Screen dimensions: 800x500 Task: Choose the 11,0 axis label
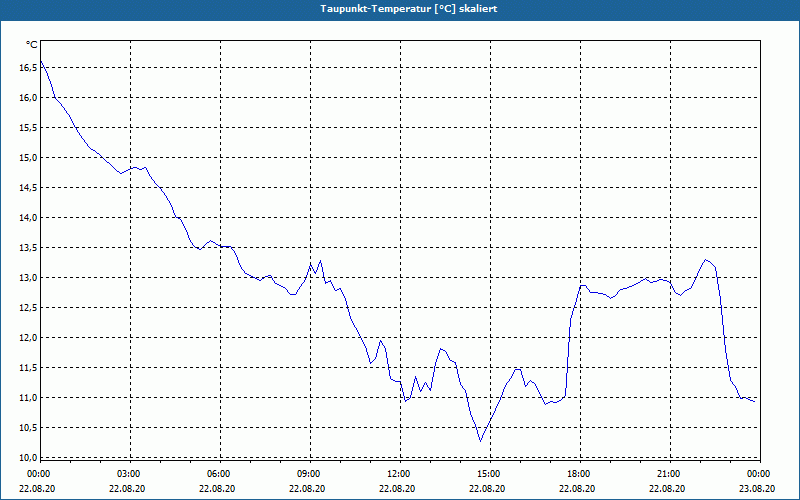pos(29,398)
